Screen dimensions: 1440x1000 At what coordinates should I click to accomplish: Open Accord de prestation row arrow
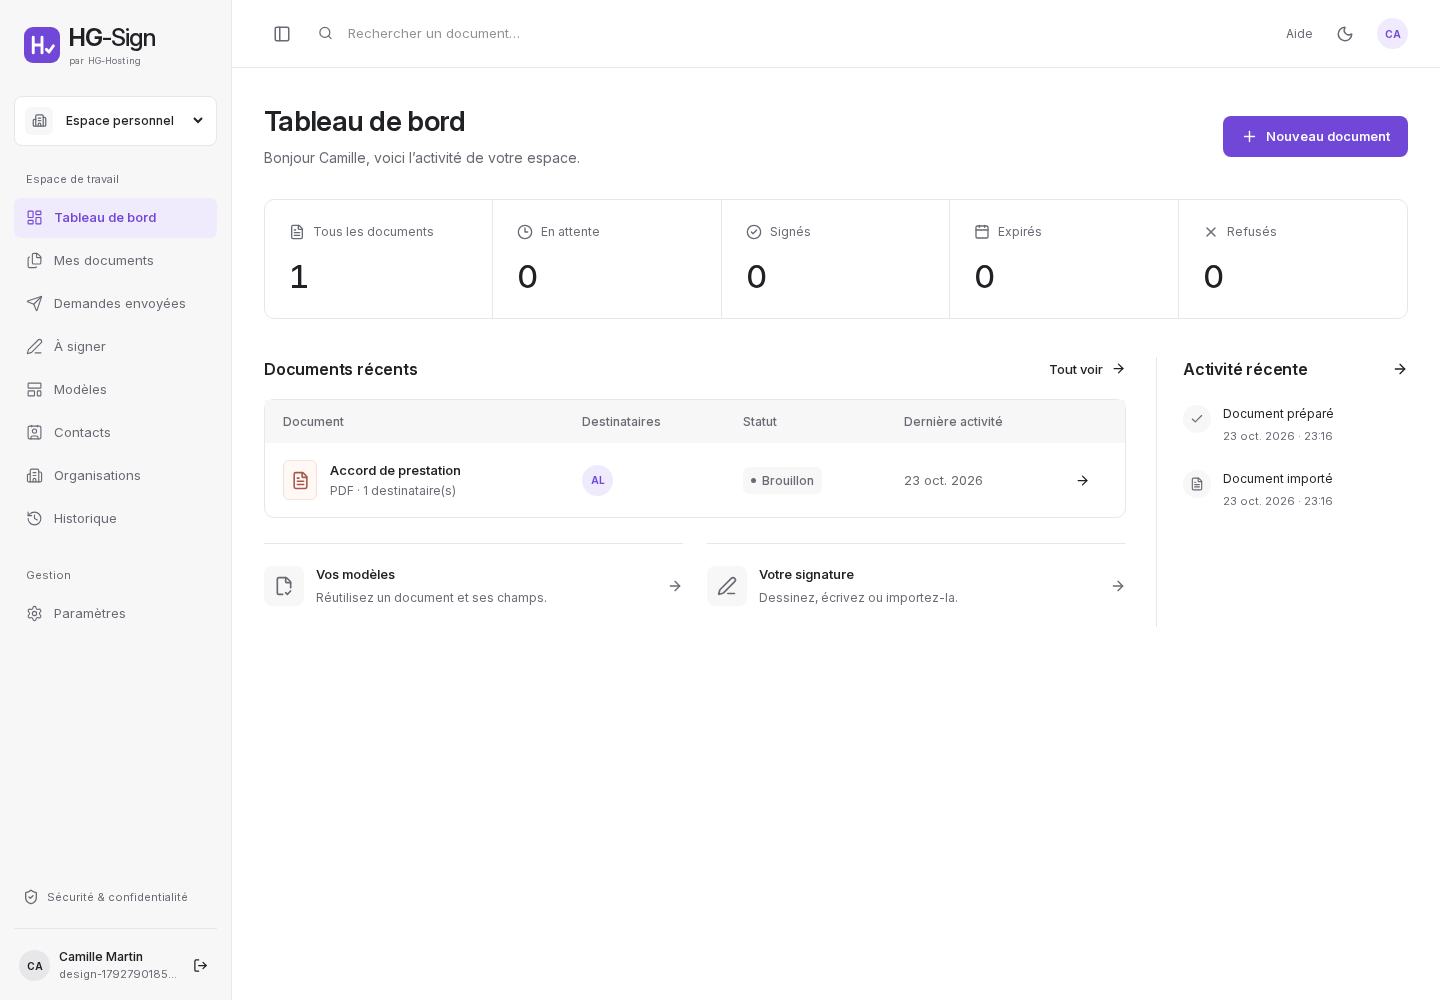[1083, 481]
